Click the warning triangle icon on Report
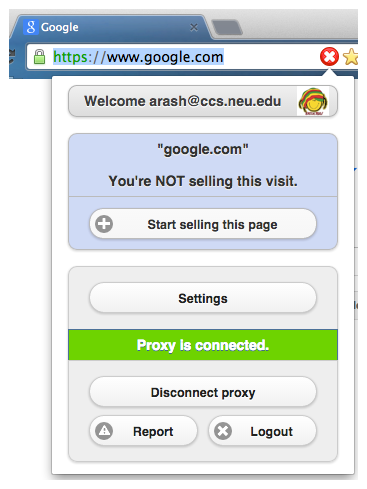Image resolution: width=367 pixels, height=489 pixels. click(104, 431)
